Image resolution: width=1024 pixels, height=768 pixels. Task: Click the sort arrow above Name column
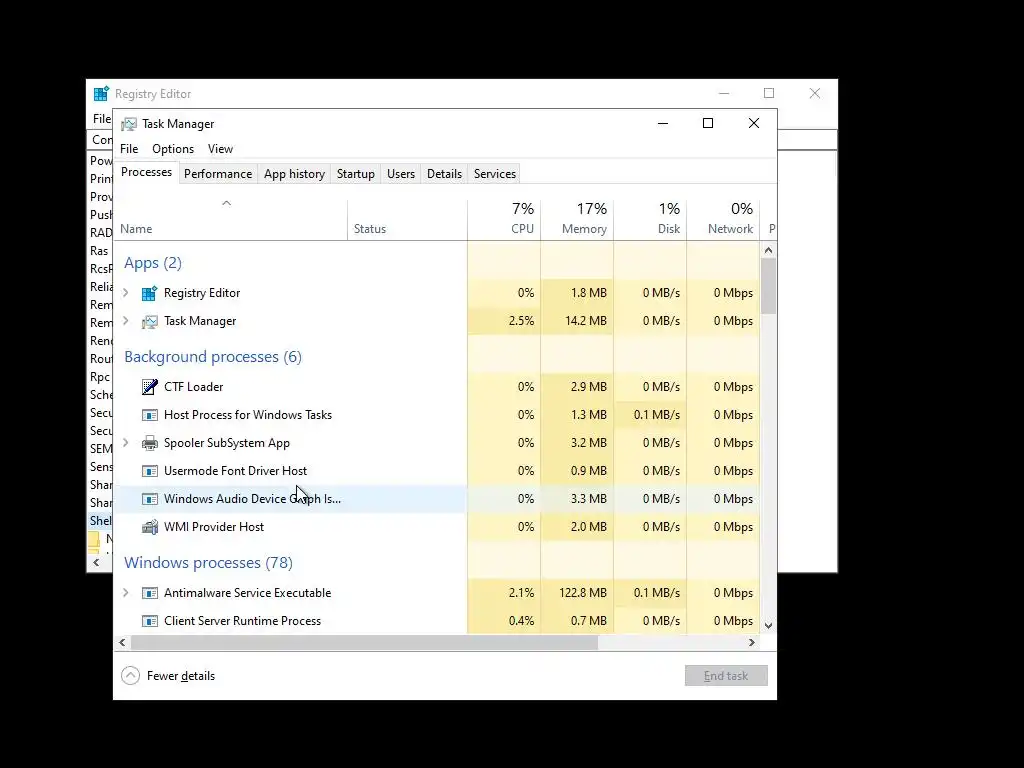coord(227,203)
